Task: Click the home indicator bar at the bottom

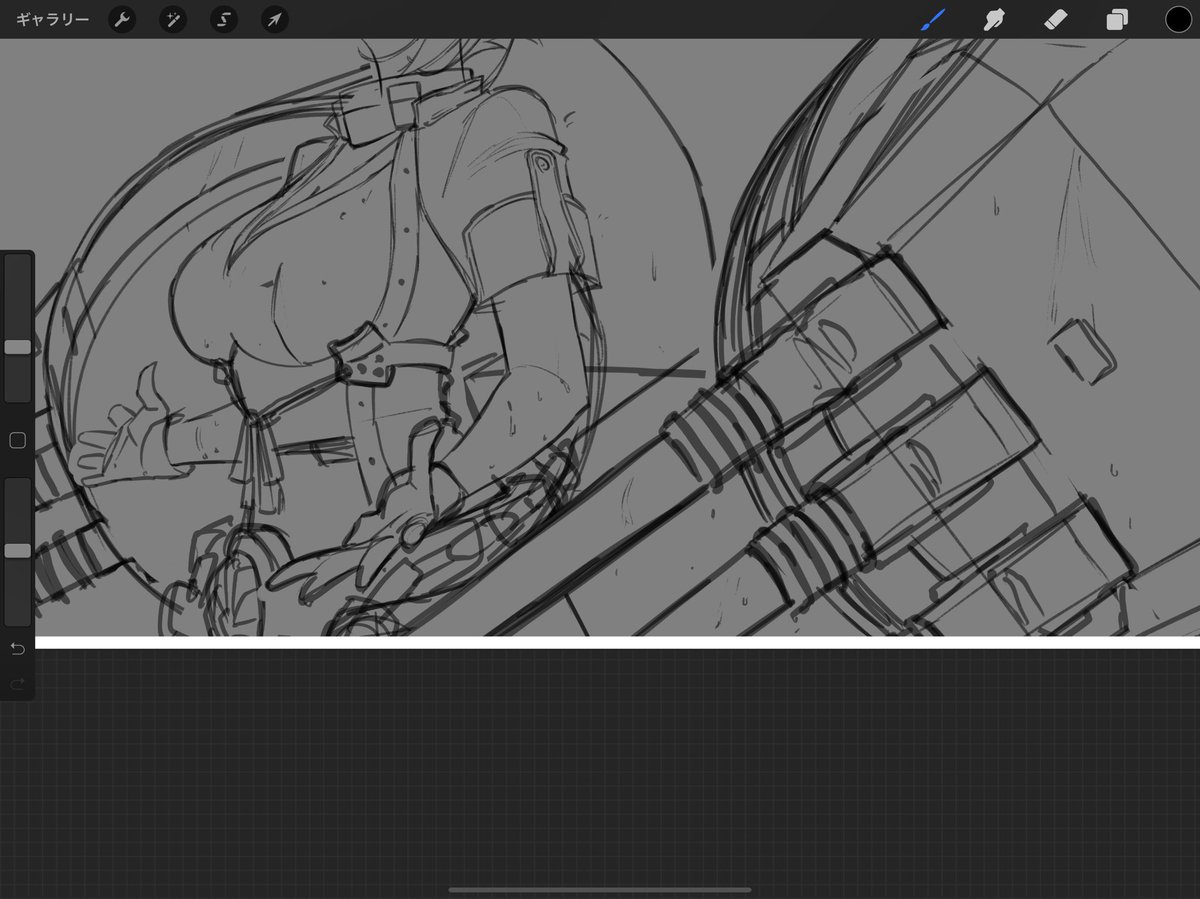Action: (600, 890)
